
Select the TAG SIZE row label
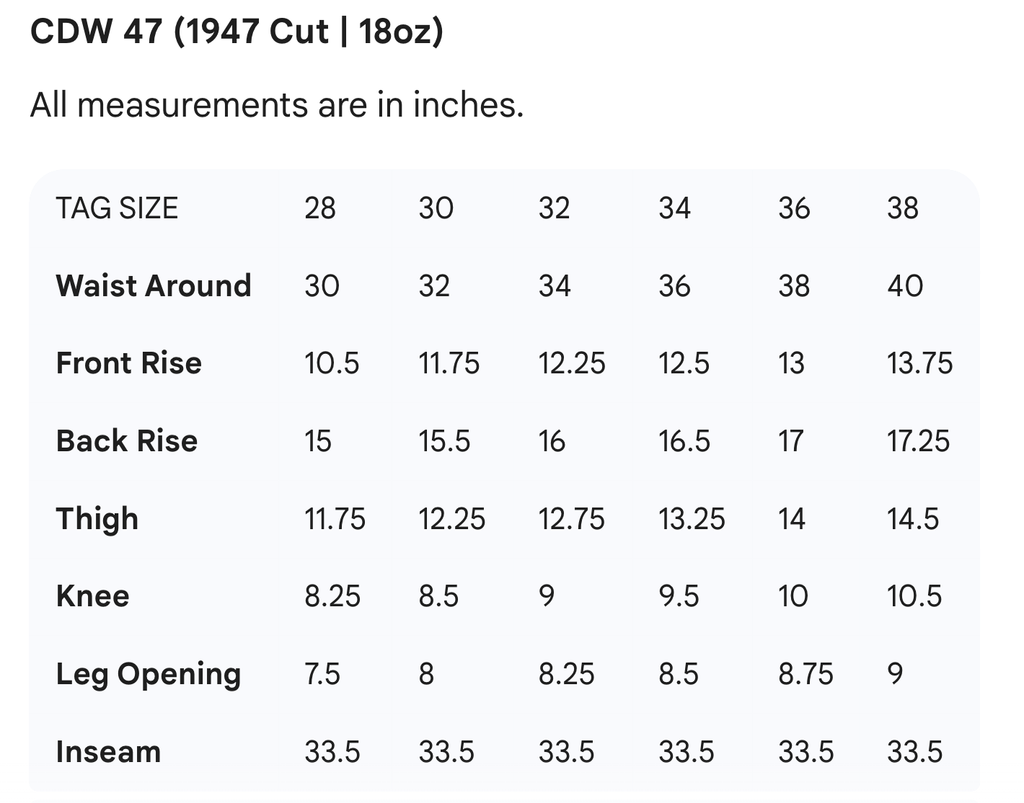pos(117,208)
